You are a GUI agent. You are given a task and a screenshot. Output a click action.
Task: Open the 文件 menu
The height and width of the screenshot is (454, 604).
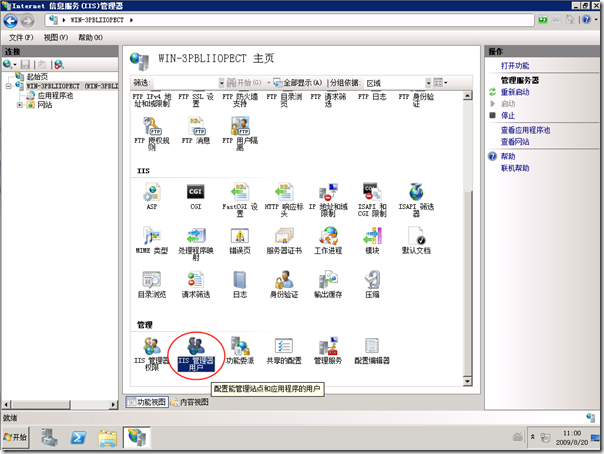[x=21, y=37]
